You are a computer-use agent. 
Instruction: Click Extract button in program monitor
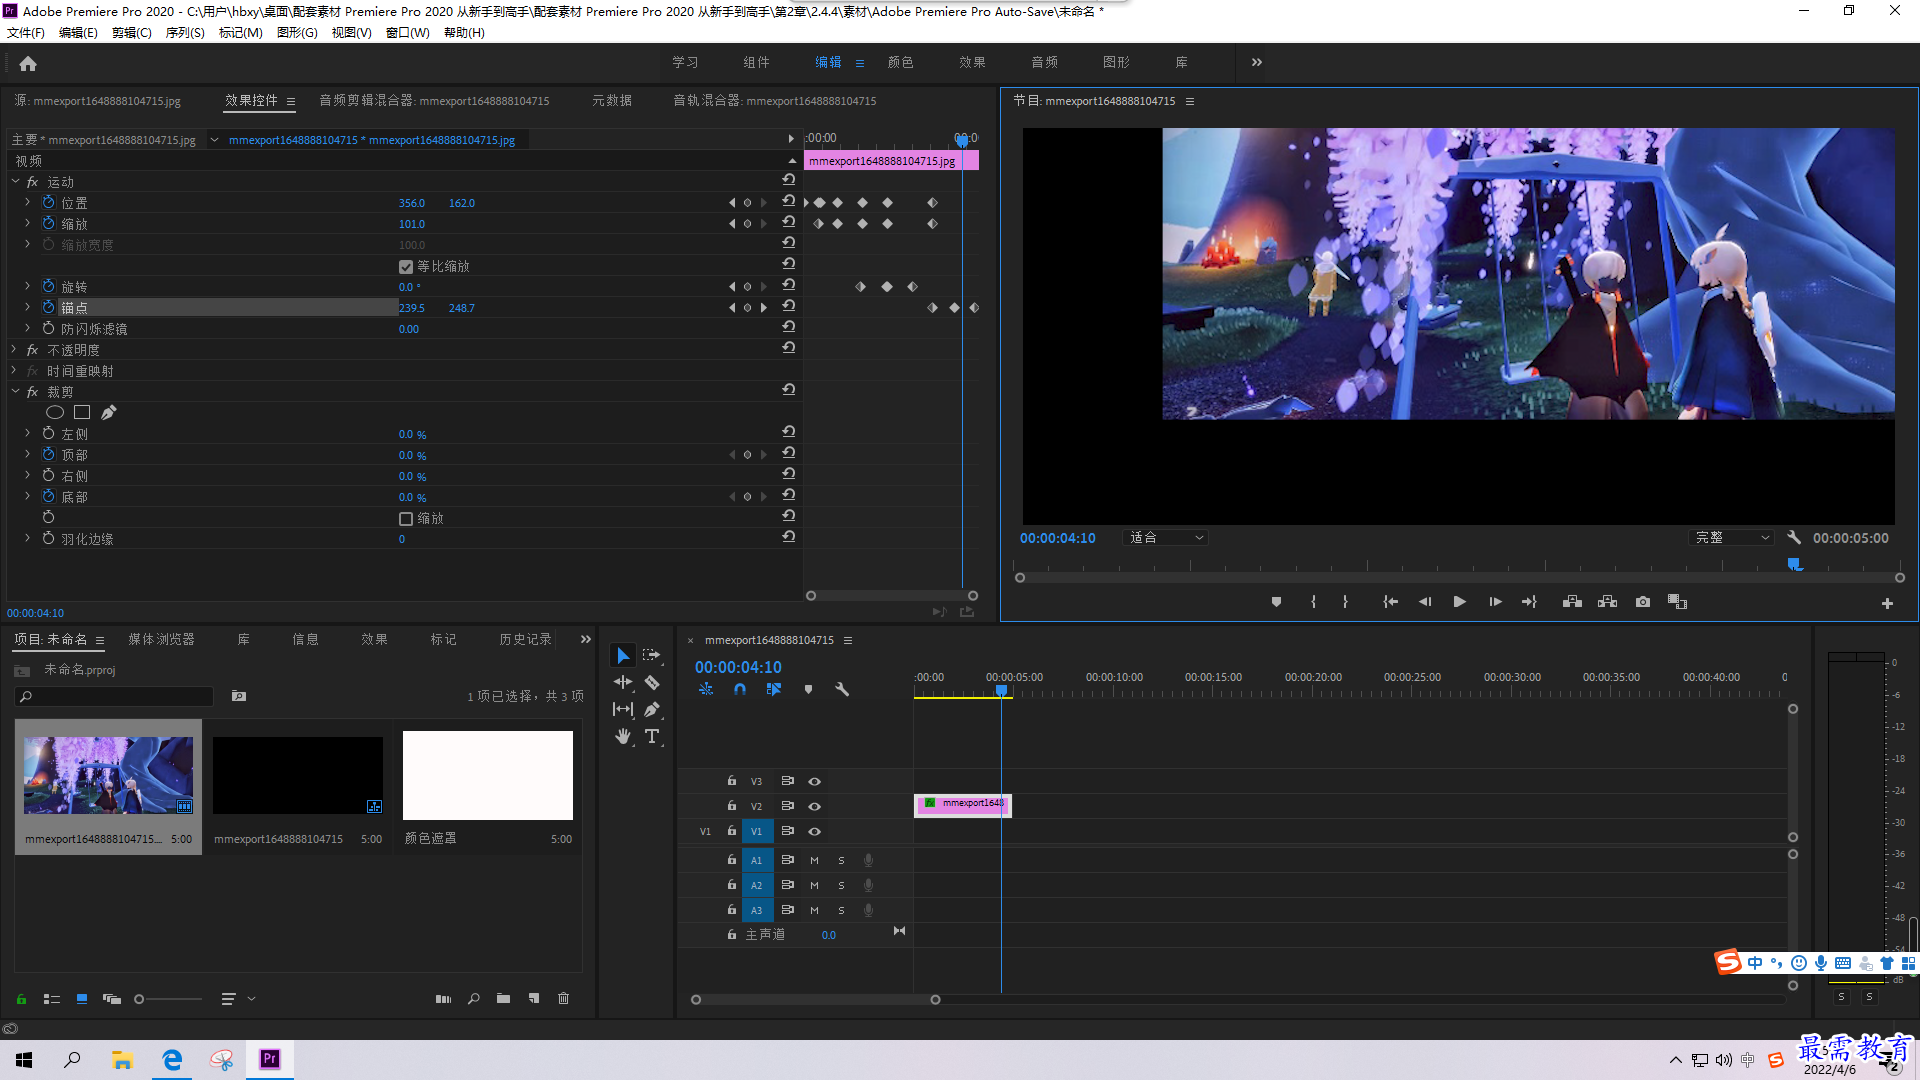point(1608,602)
